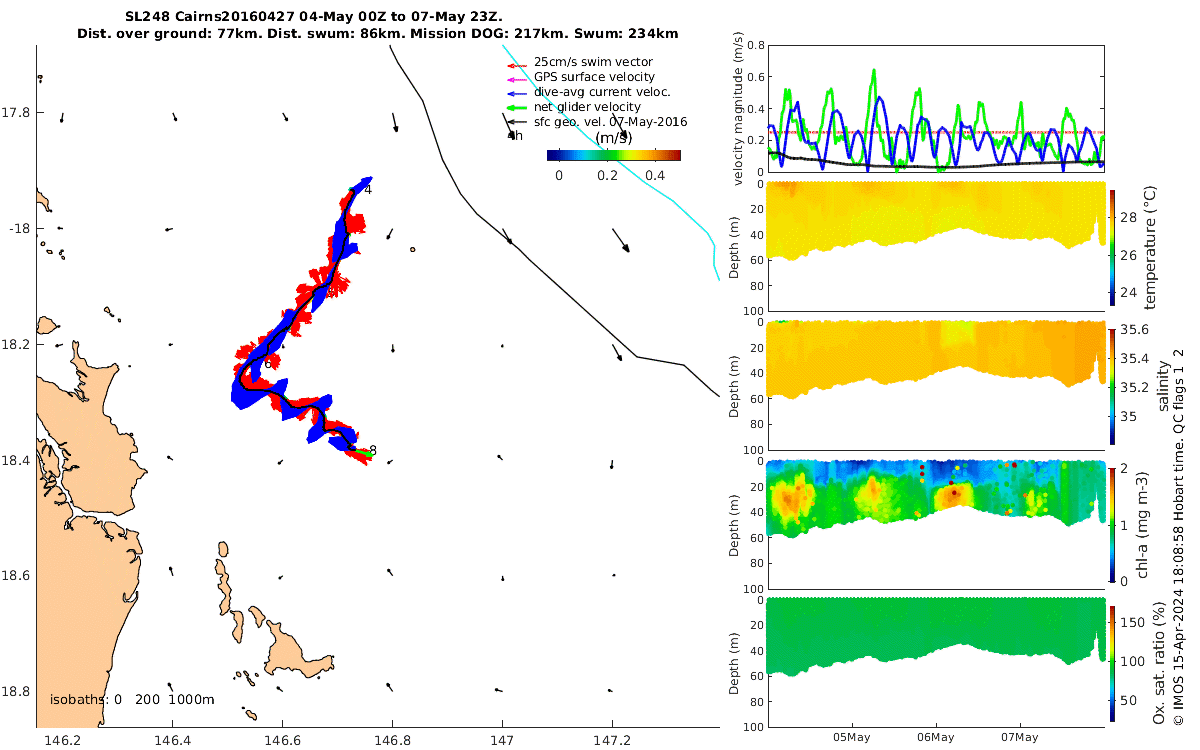The height and width of the screenshot is (750, 1200).
Task: Click the salinity depth section panel
Action: coord(936,385)
